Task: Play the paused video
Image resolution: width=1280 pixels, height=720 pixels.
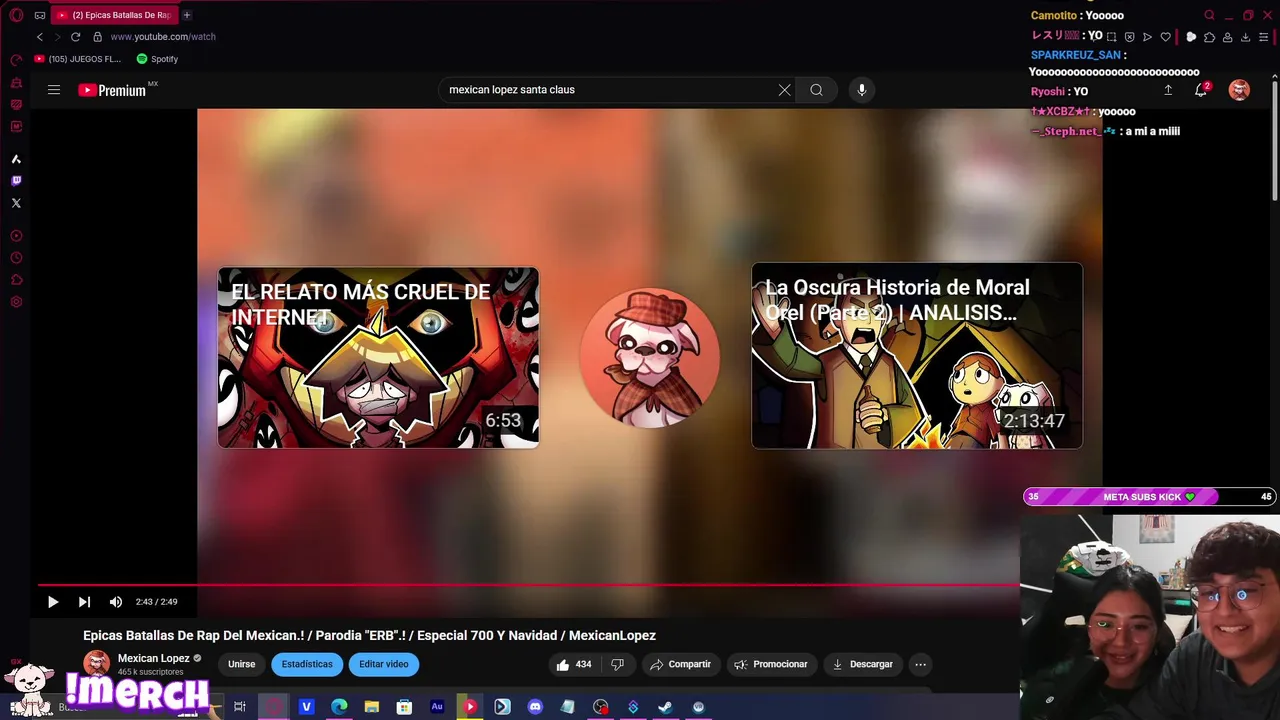Action: pos(53,602)
